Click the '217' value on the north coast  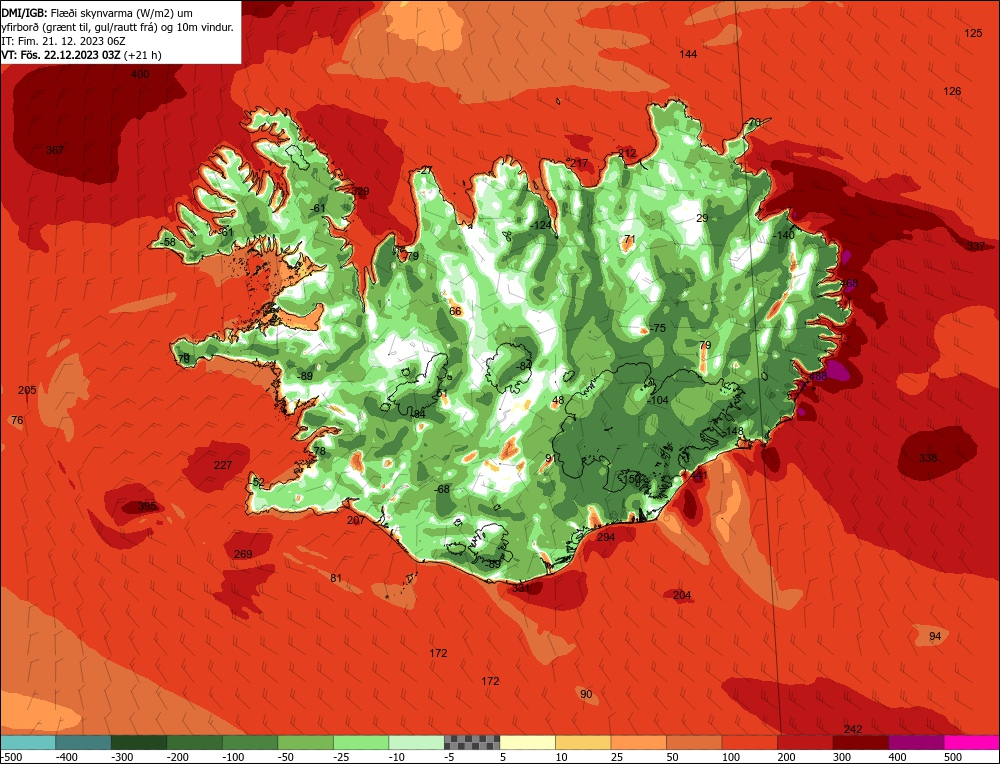coord(579,163)
